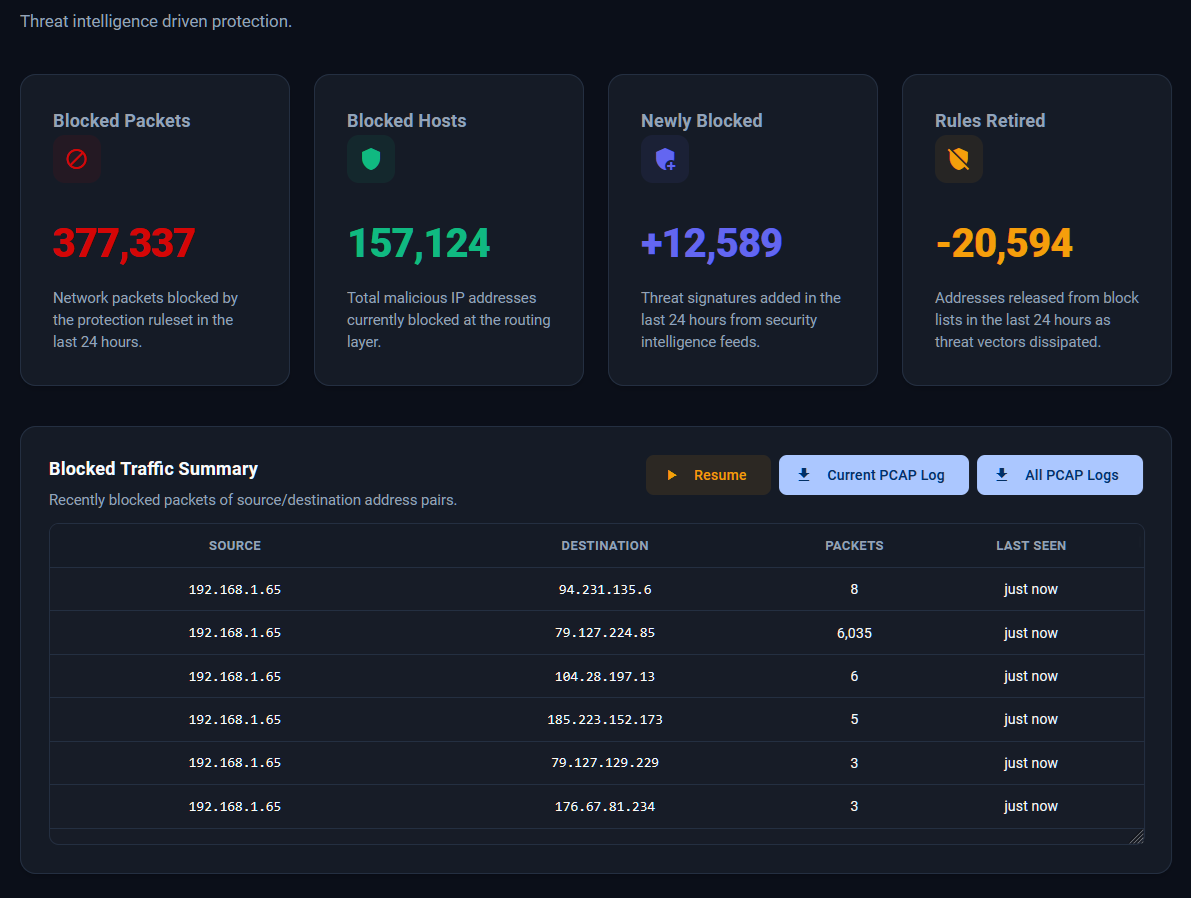Click the orange crossed-shield Rules Retired icon
1191x898 pixels.
pos(959,159)
